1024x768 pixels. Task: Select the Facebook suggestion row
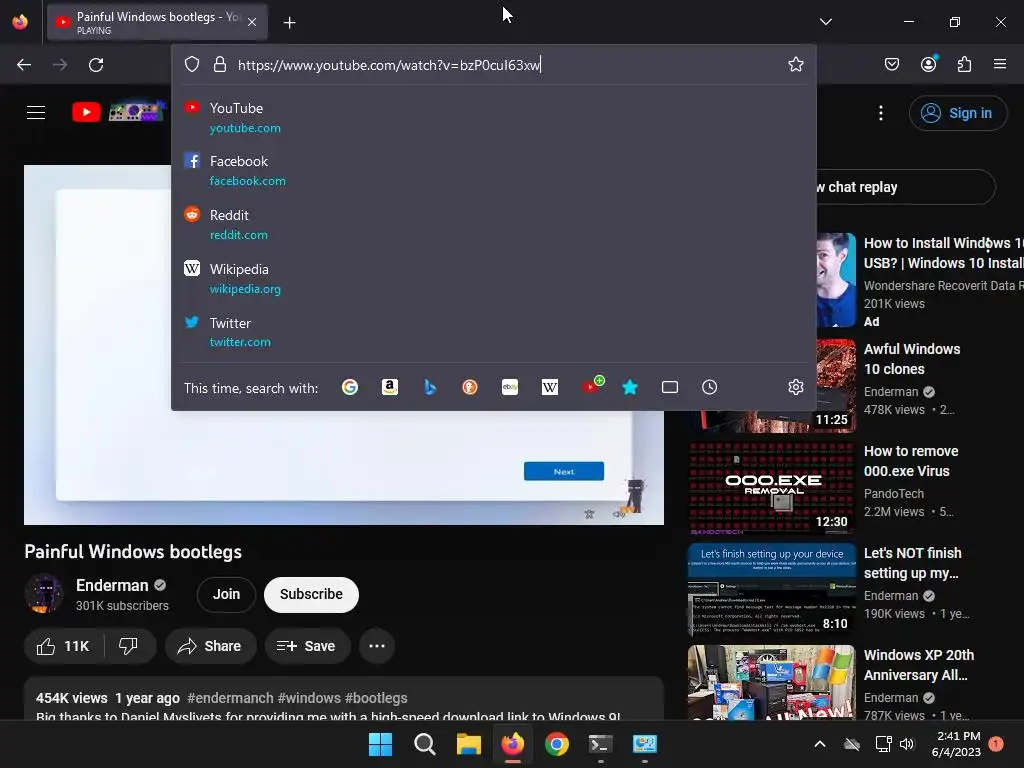point(494,170)
